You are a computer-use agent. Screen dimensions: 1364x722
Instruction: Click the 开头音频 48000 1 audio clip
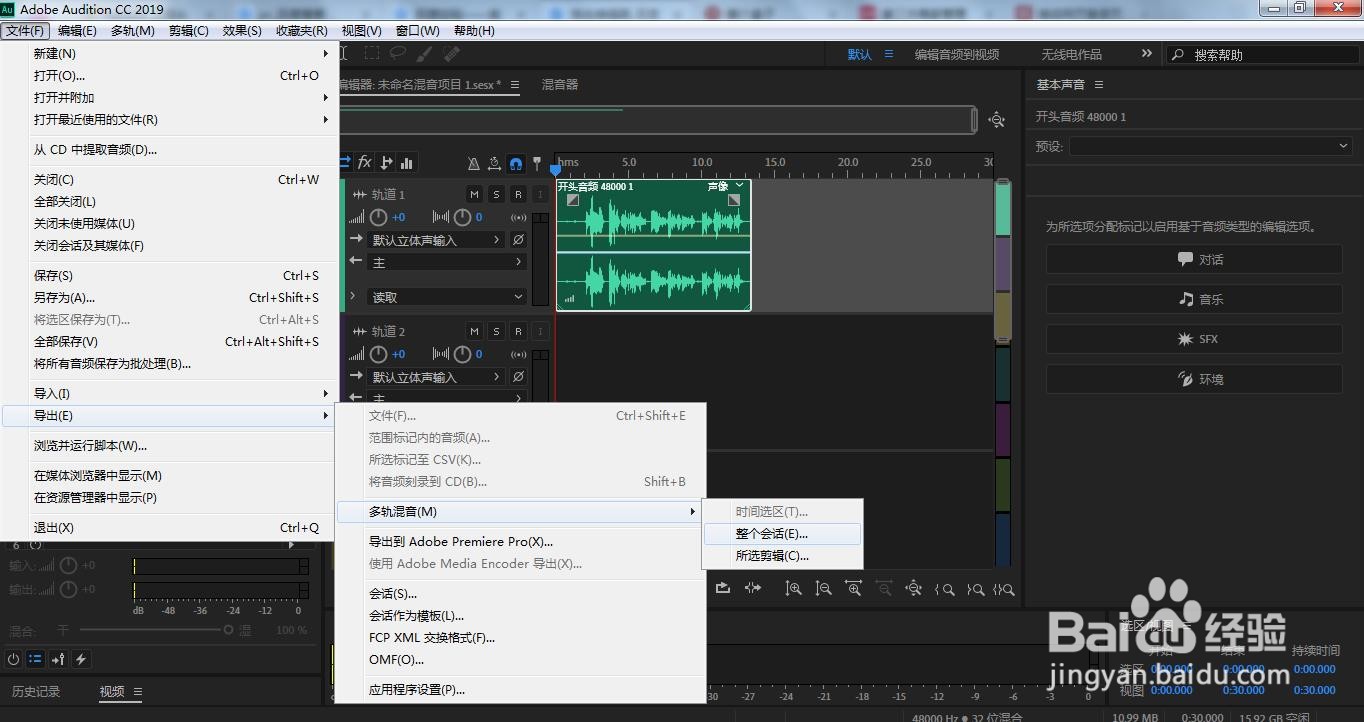pyautogui.click(x=653, y=245)
